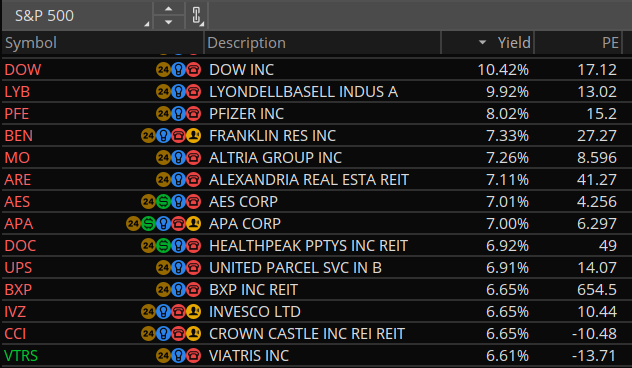Select the green VTRS symbol
This screenshot has height=368, width=632.
[x=21, y=356]
